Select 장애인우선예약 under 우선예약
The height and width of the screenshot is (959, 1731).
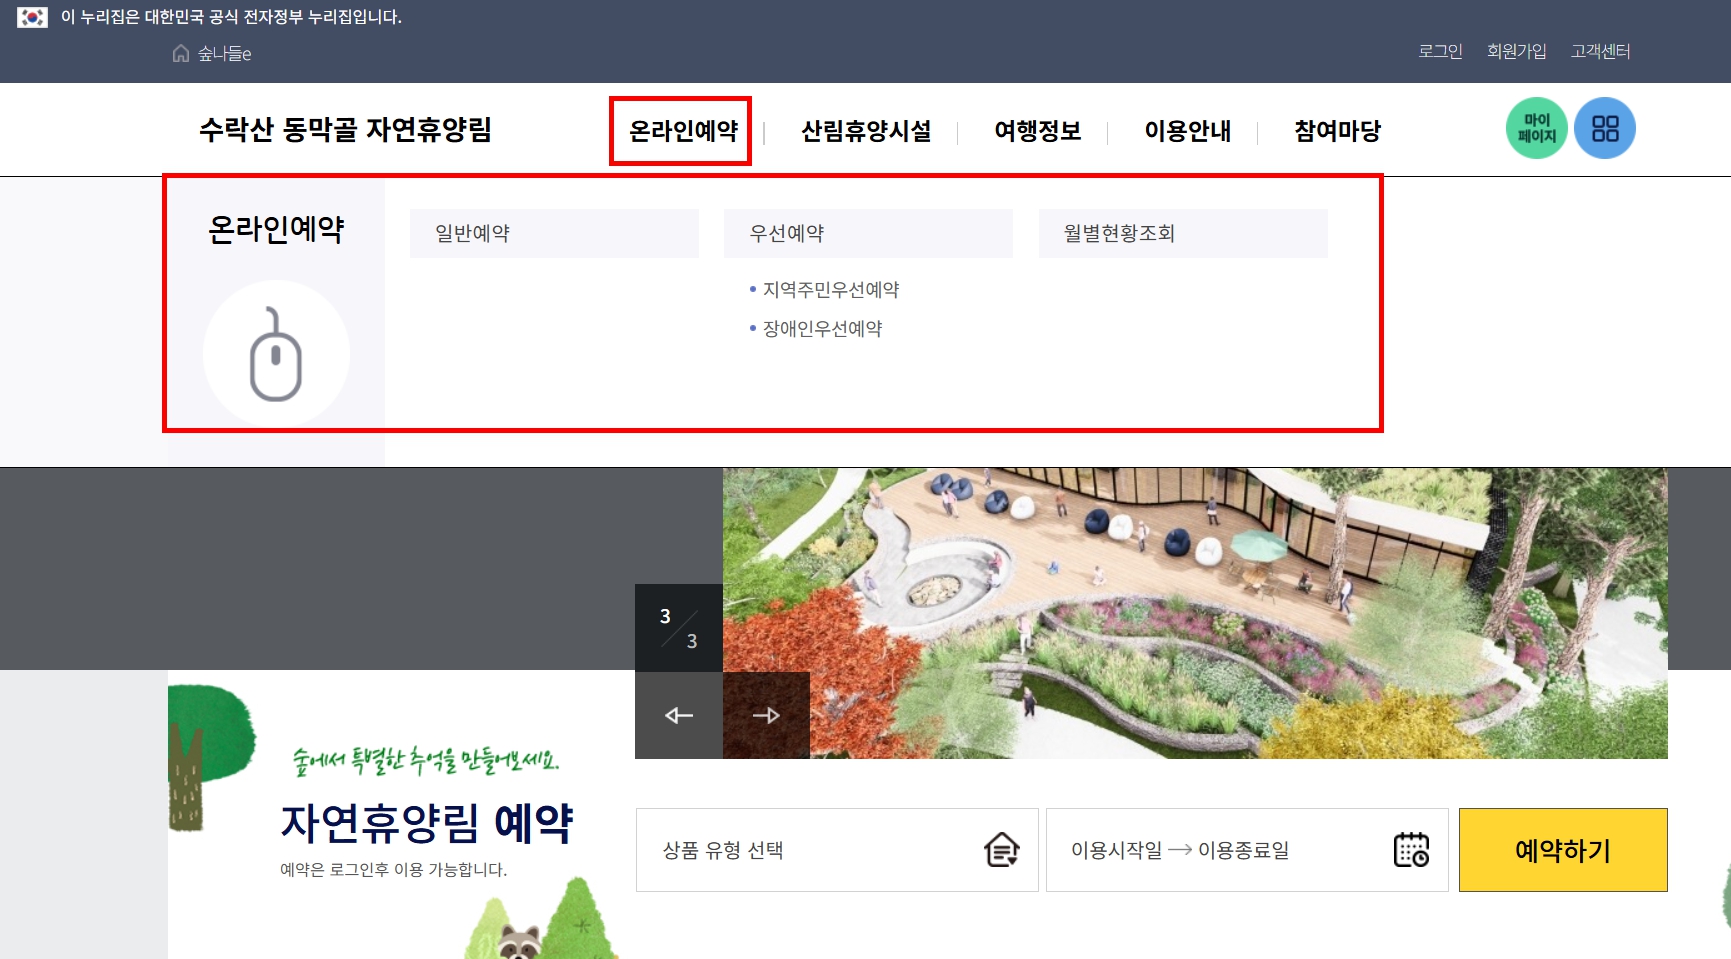point(822,328)
